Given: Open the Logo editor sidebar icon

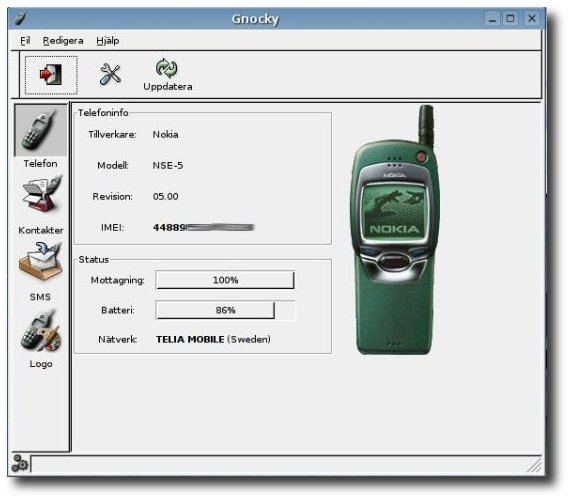Looking at the screenshot, I should [41, 329].
